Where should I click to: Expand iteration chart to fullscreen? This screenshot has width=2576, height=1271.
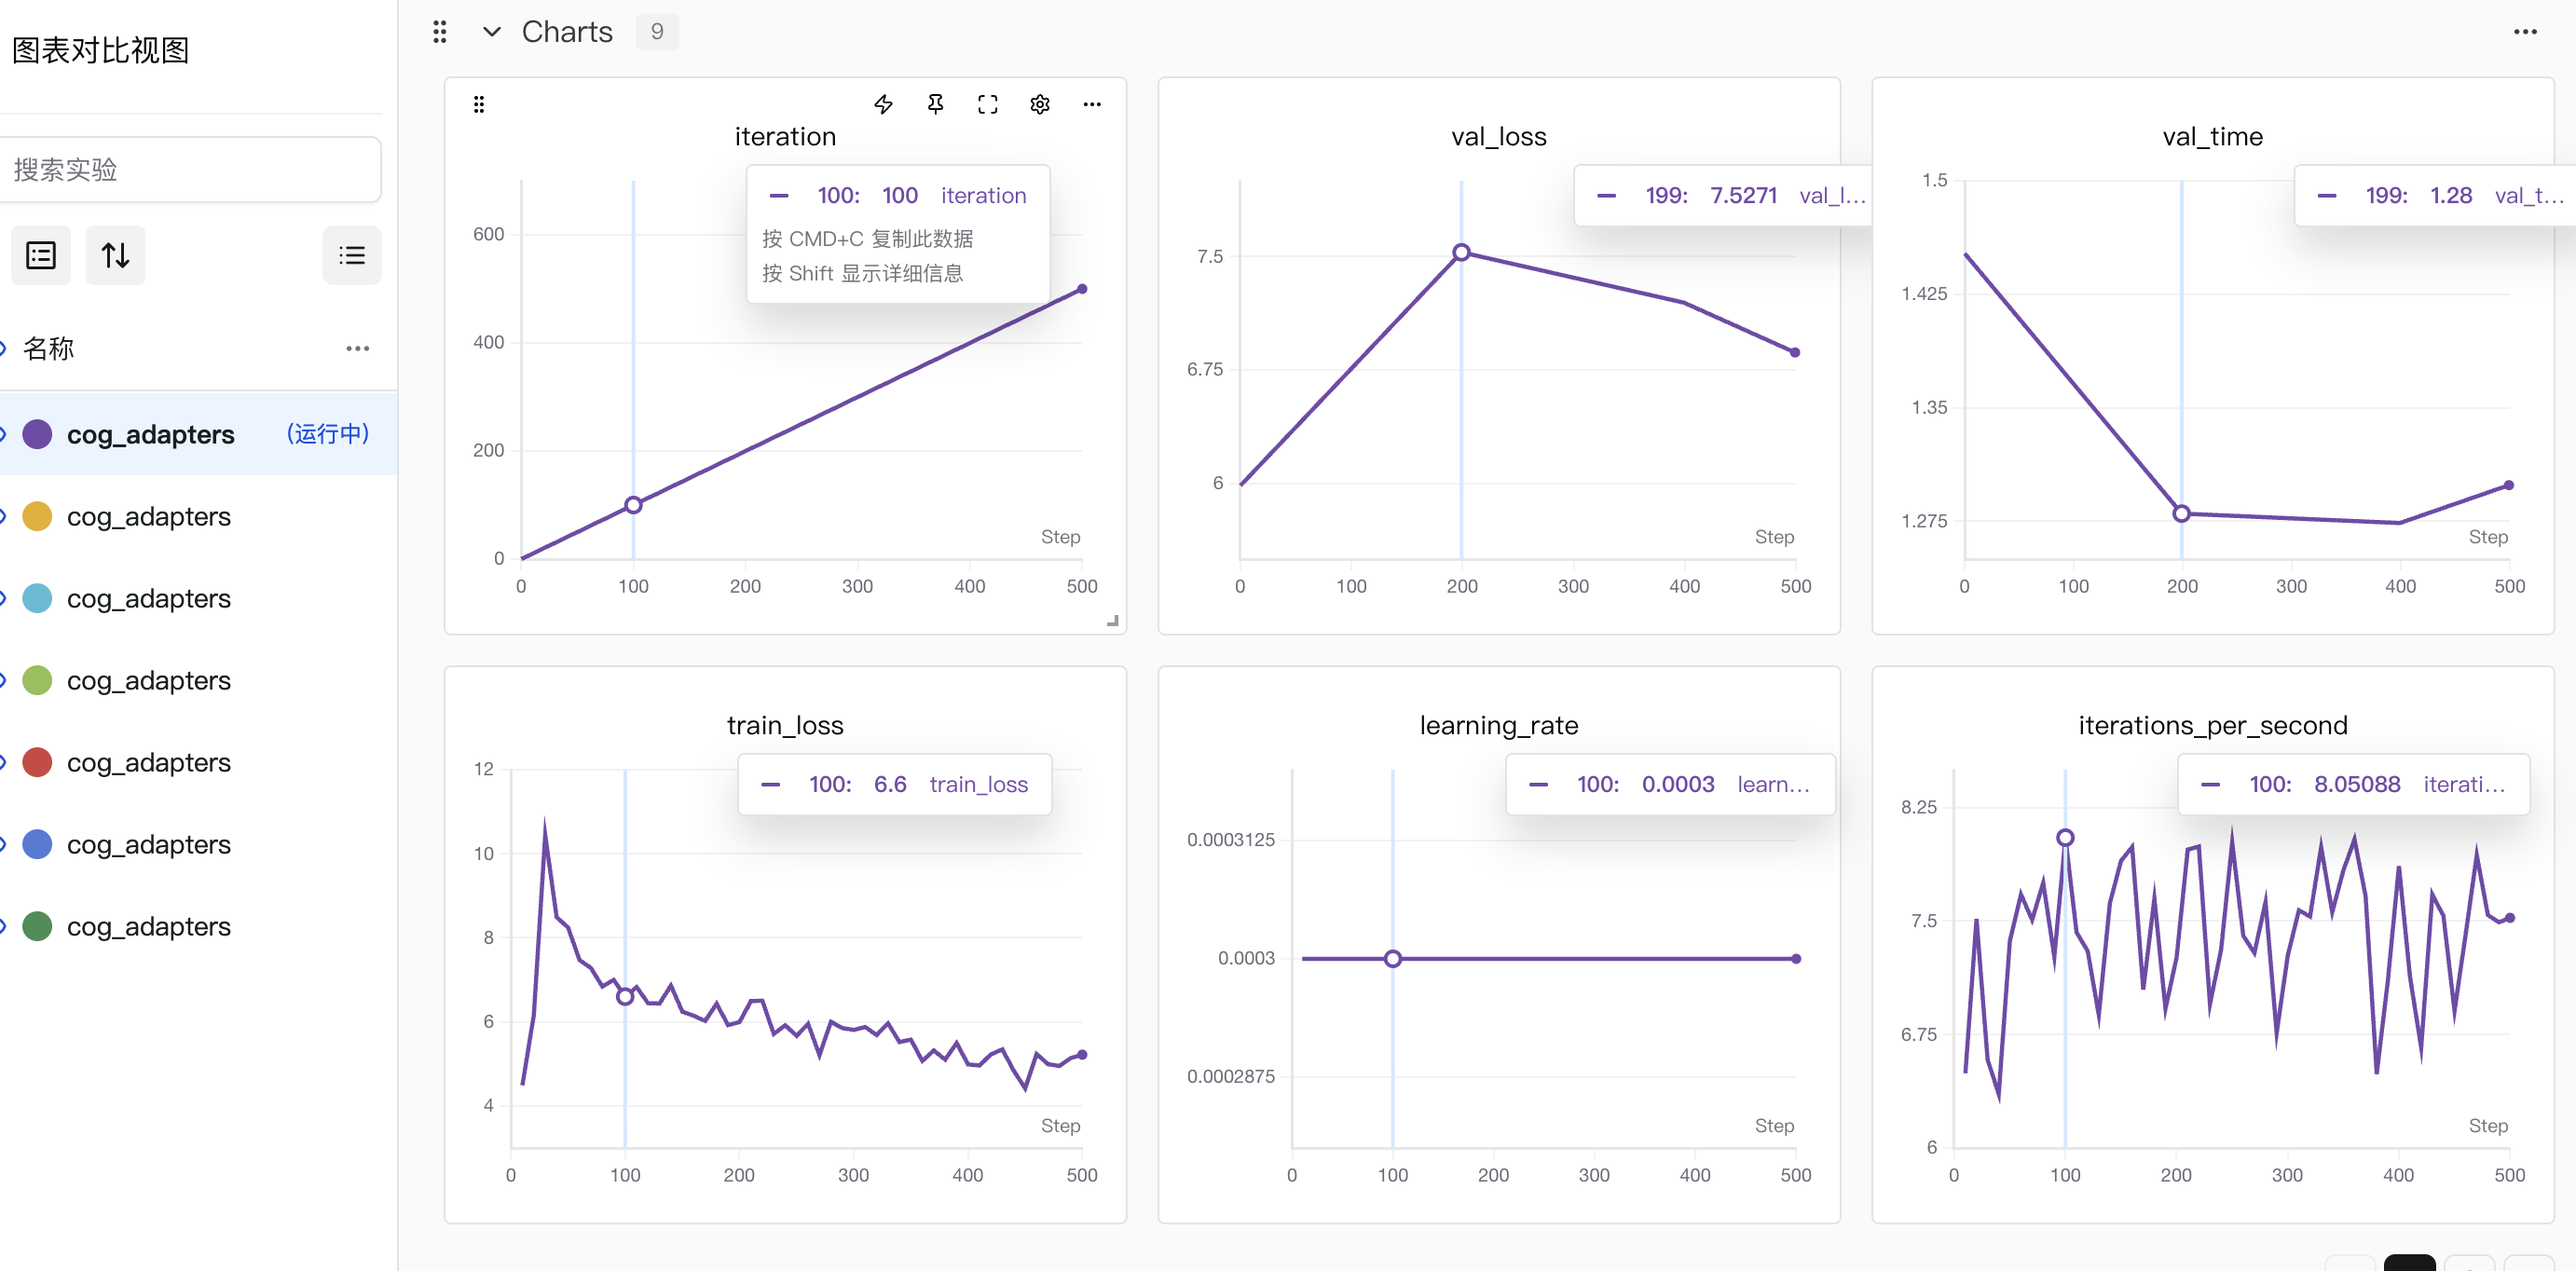(x=987, y=104)
